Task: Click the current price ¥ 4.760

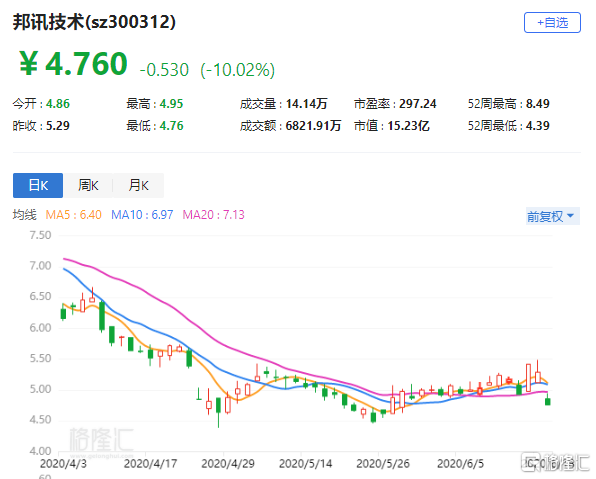Action: click(73, 64)
